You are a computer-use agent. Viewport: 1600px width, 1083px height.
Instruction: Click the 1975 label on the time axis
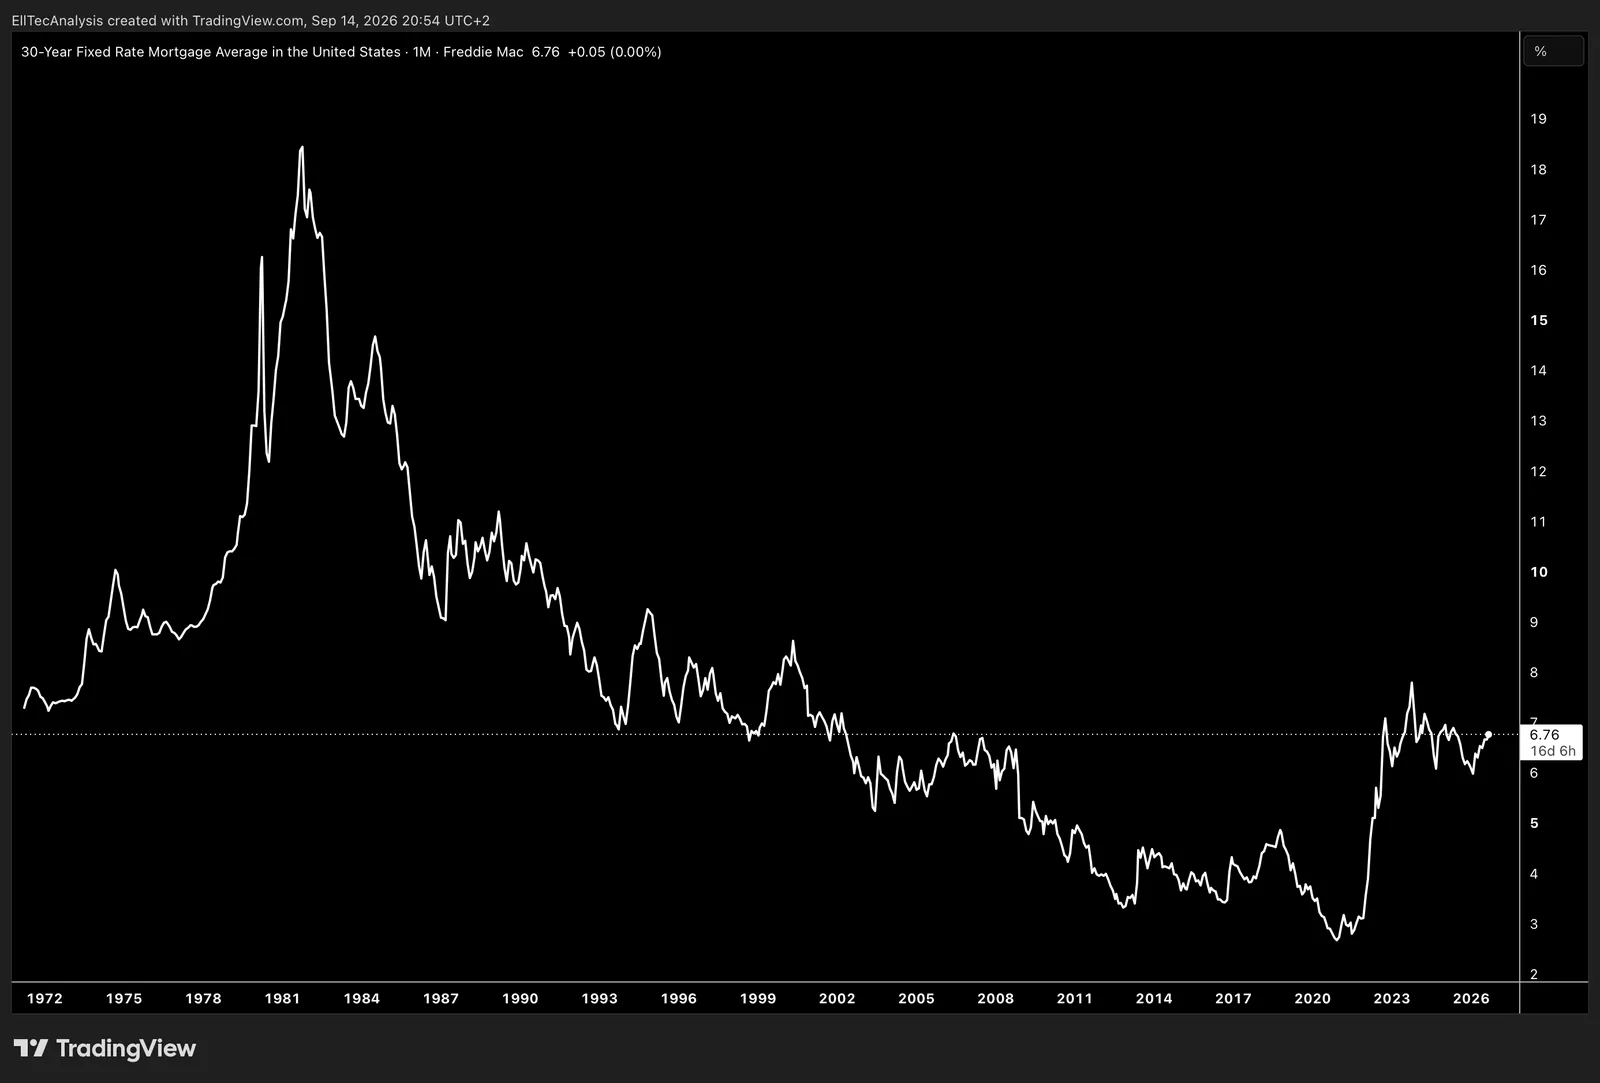[124, 998]
